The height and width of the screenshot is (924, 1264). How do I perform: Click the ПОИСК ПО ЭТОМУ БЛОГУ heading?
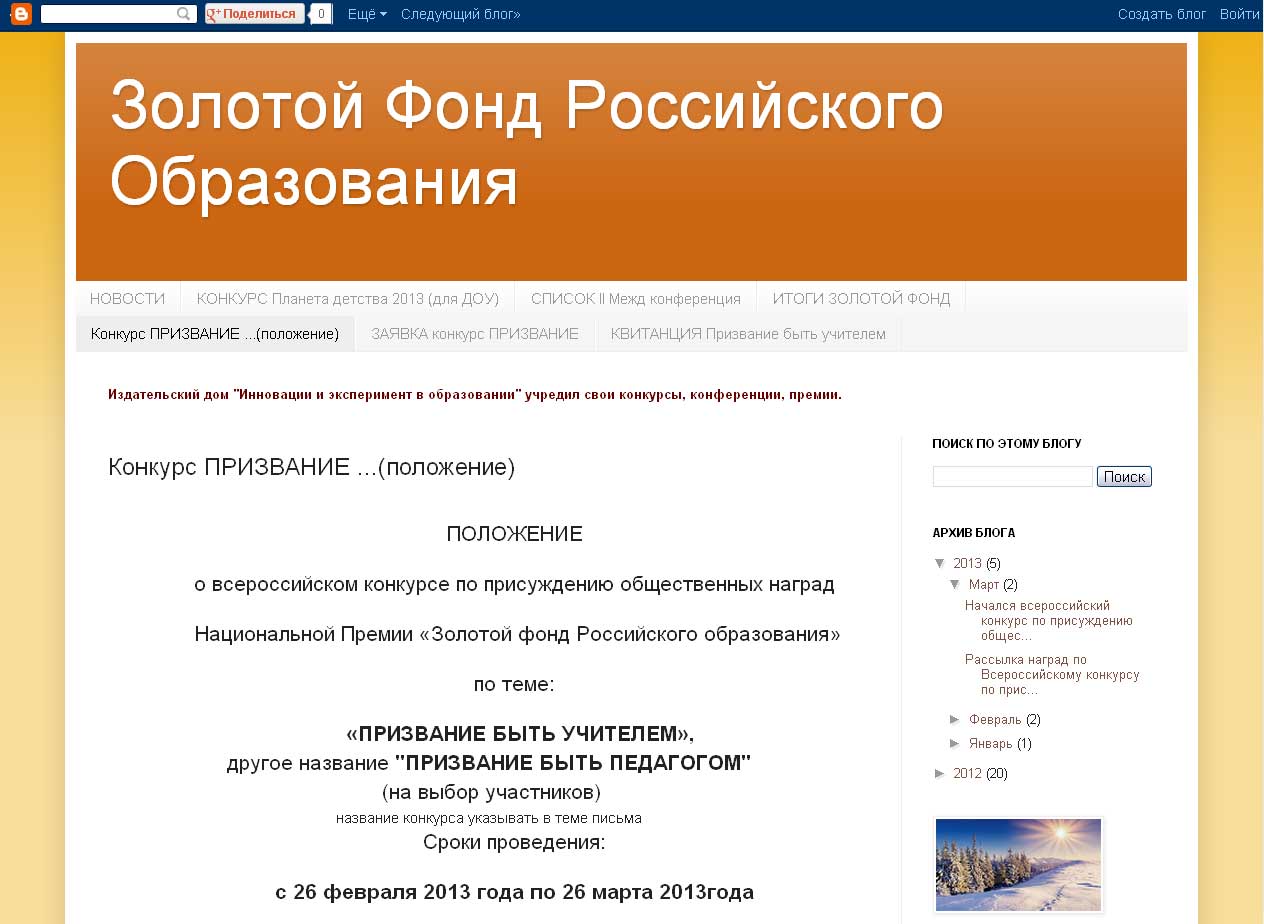coord(1007,443)
